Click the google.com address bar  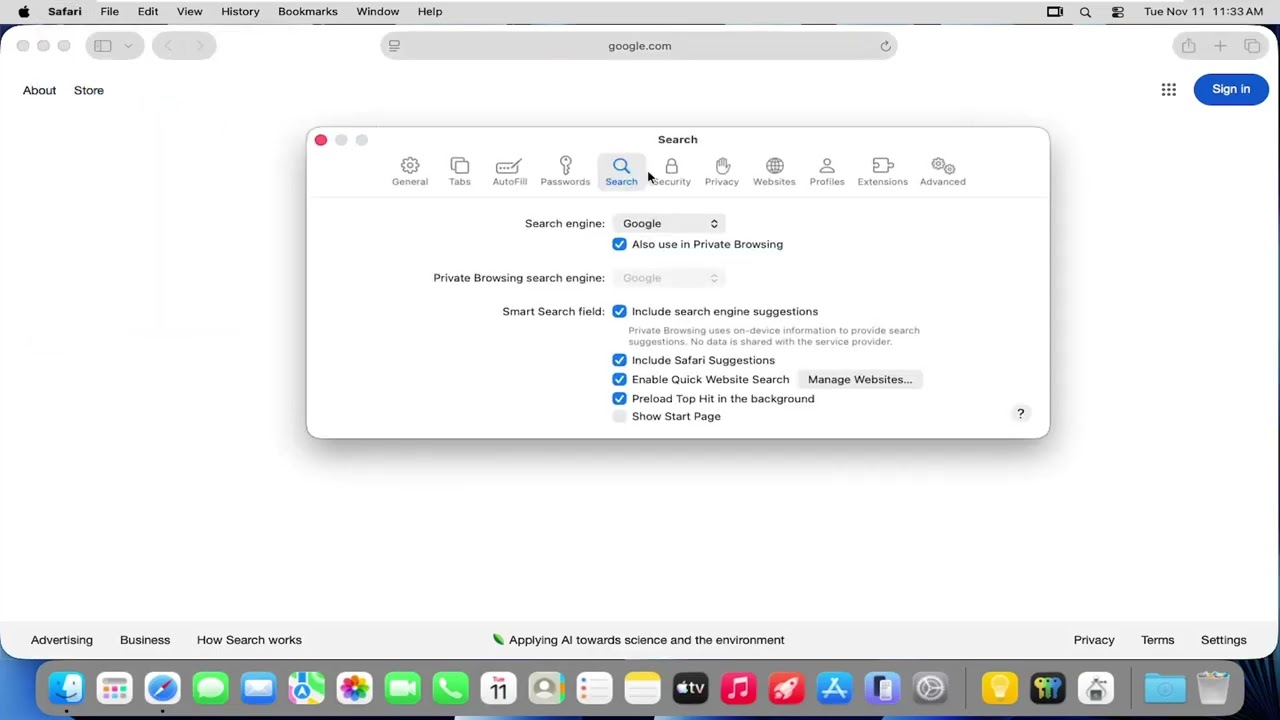pos(639,46)
